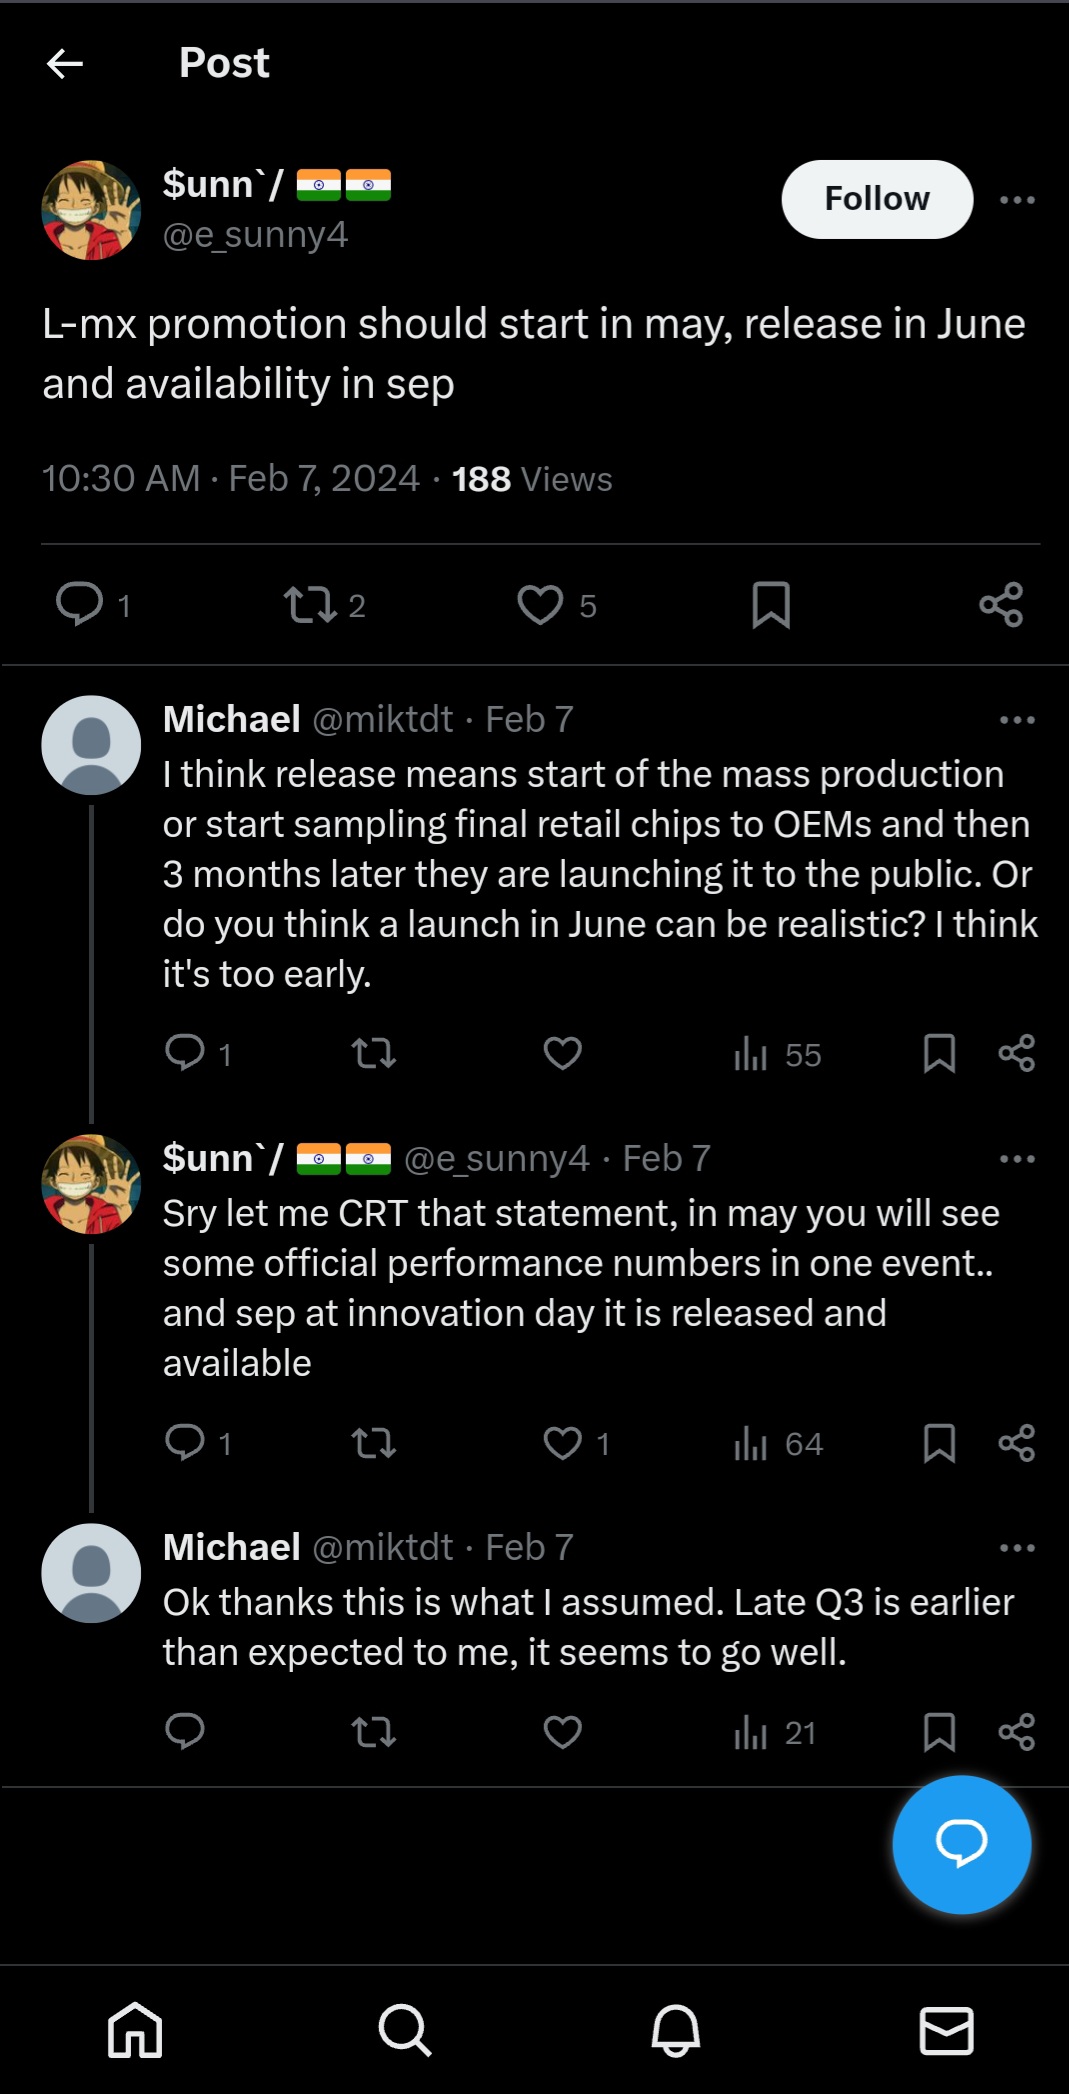Open the Notifications bell

(x=676, y=2030)
